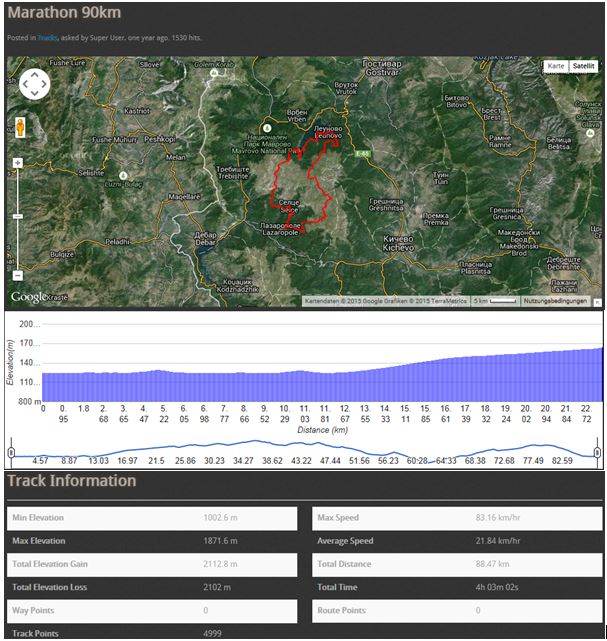This screenshot has height=641, width=607.
Task: Click the Mavrovo National Park marker icon
Action: (267, 128)
